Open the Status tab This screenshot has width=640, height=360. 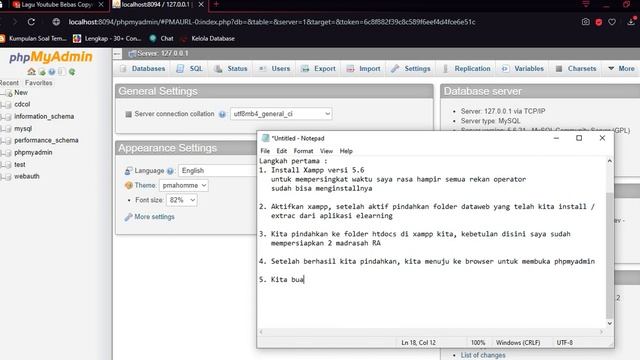coord(231,69)
